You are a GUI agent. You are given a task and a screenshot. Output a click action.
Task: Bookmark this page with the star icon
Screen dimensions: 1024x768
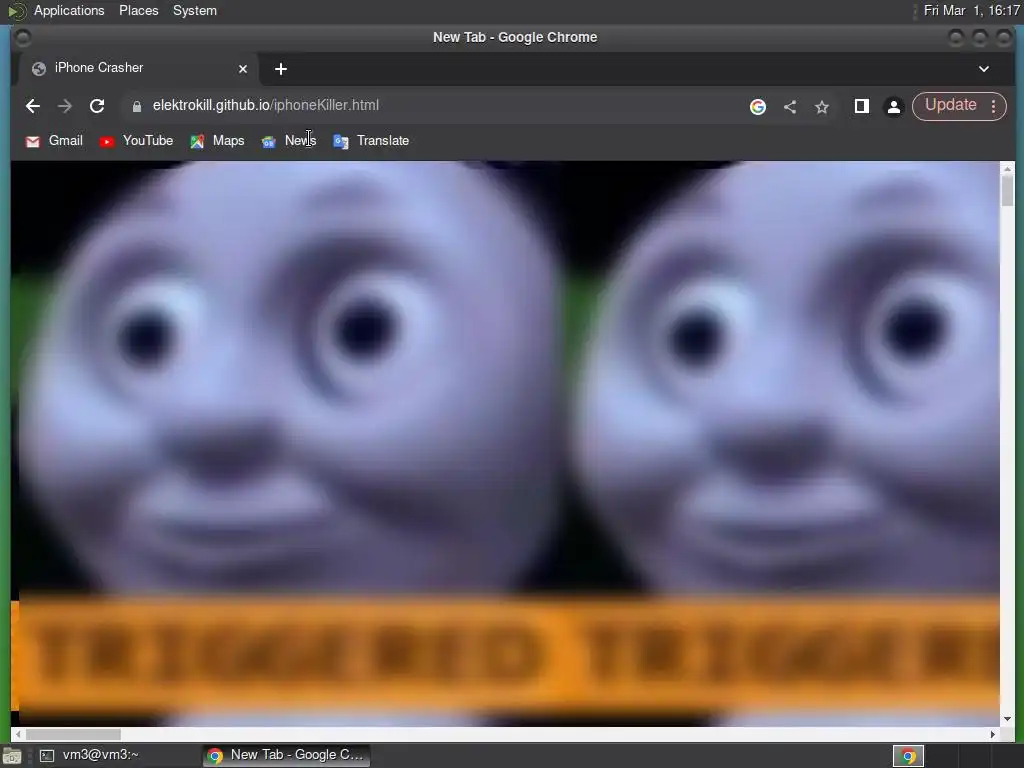tap(822, 106)
